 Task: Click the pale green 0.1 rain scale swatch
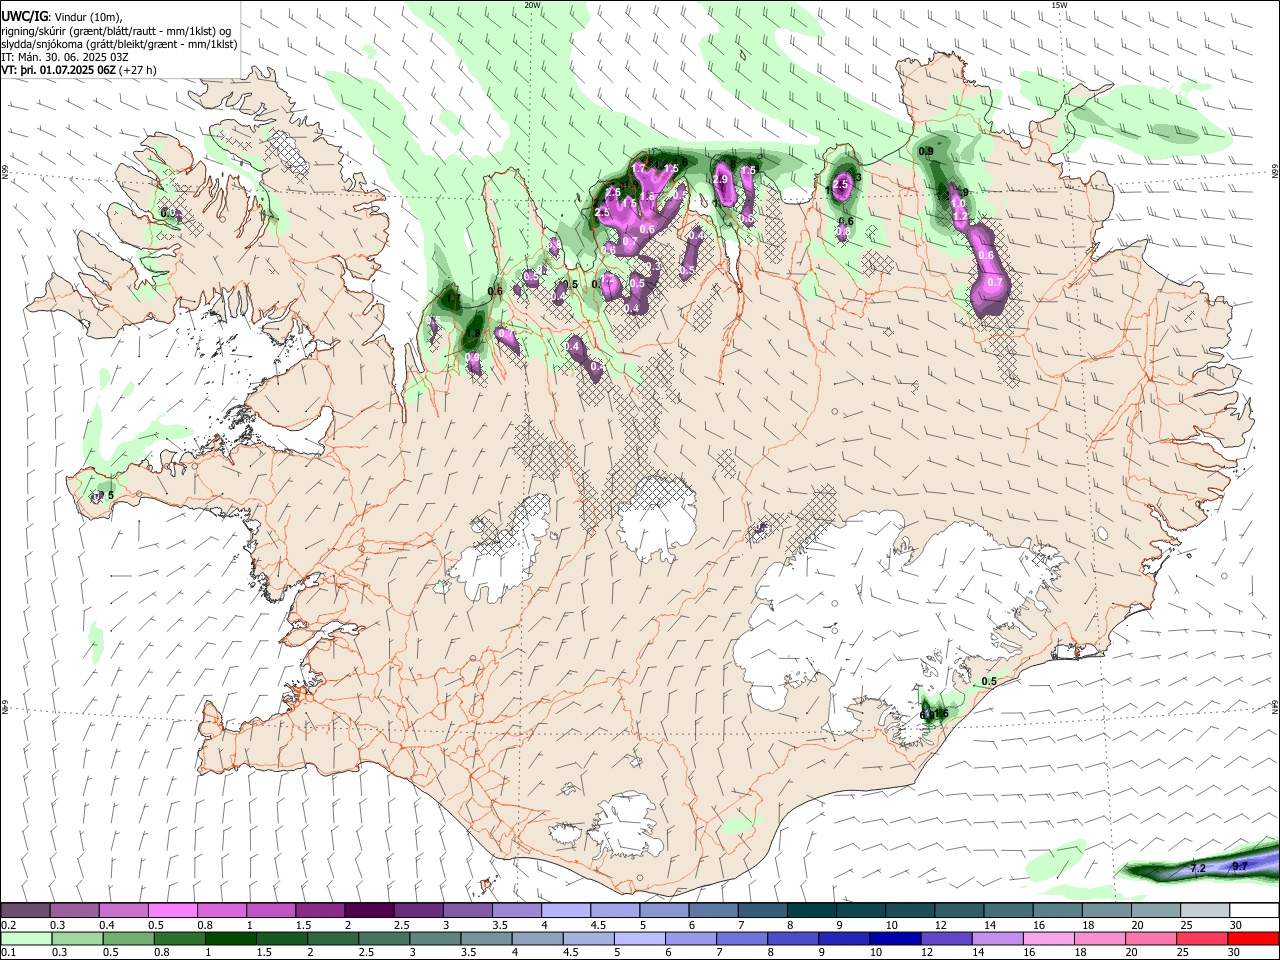click(26, 939)
